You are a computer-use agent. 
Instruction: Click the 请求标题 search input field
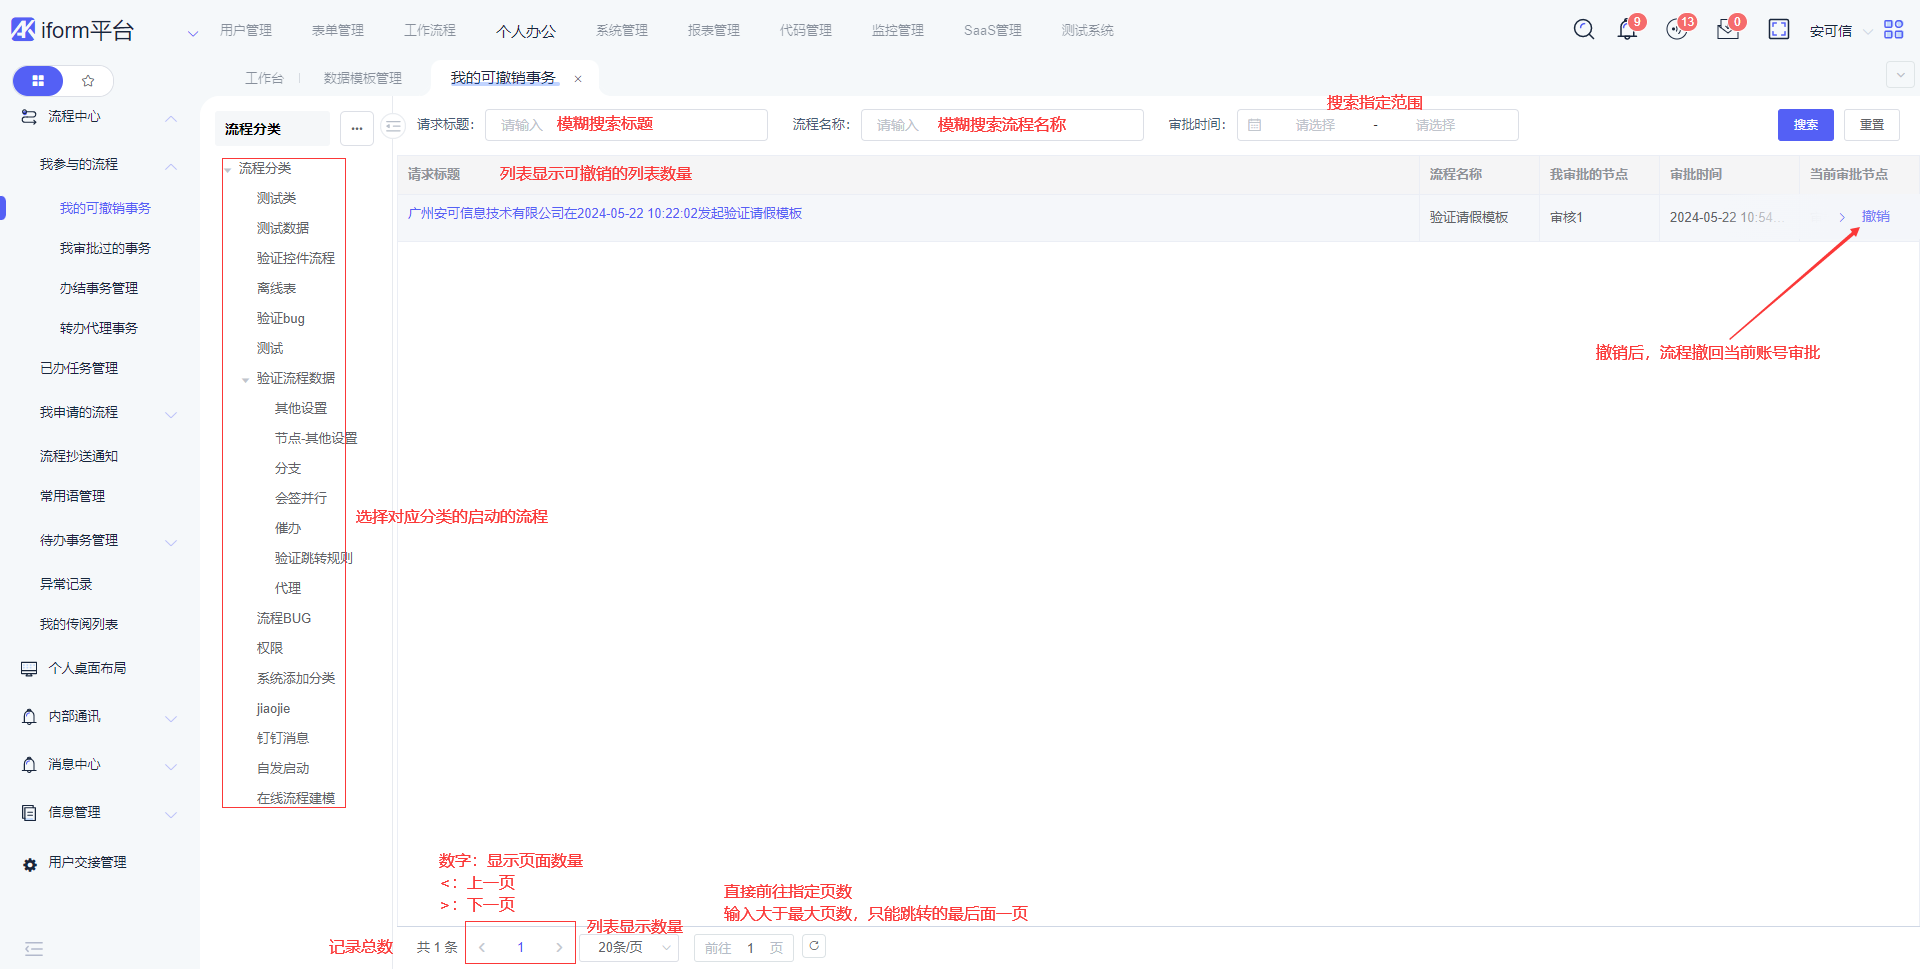click(626, 125)
